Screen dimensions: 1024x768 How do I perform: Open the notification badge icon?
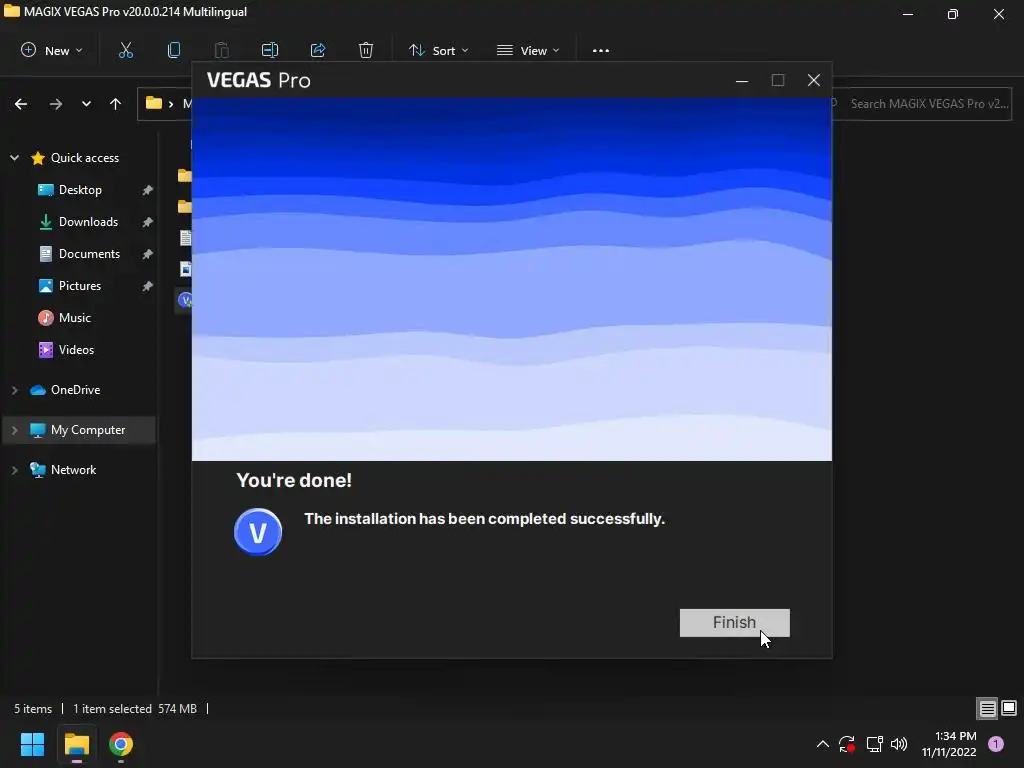click(x=996, y=744)
